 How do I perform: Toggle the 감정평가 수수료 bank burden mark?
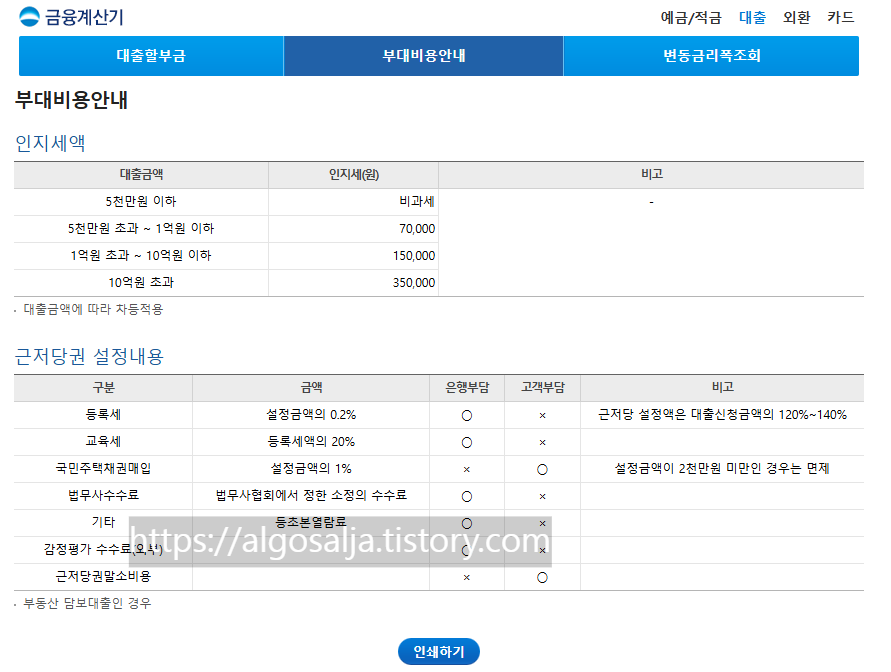467,549
